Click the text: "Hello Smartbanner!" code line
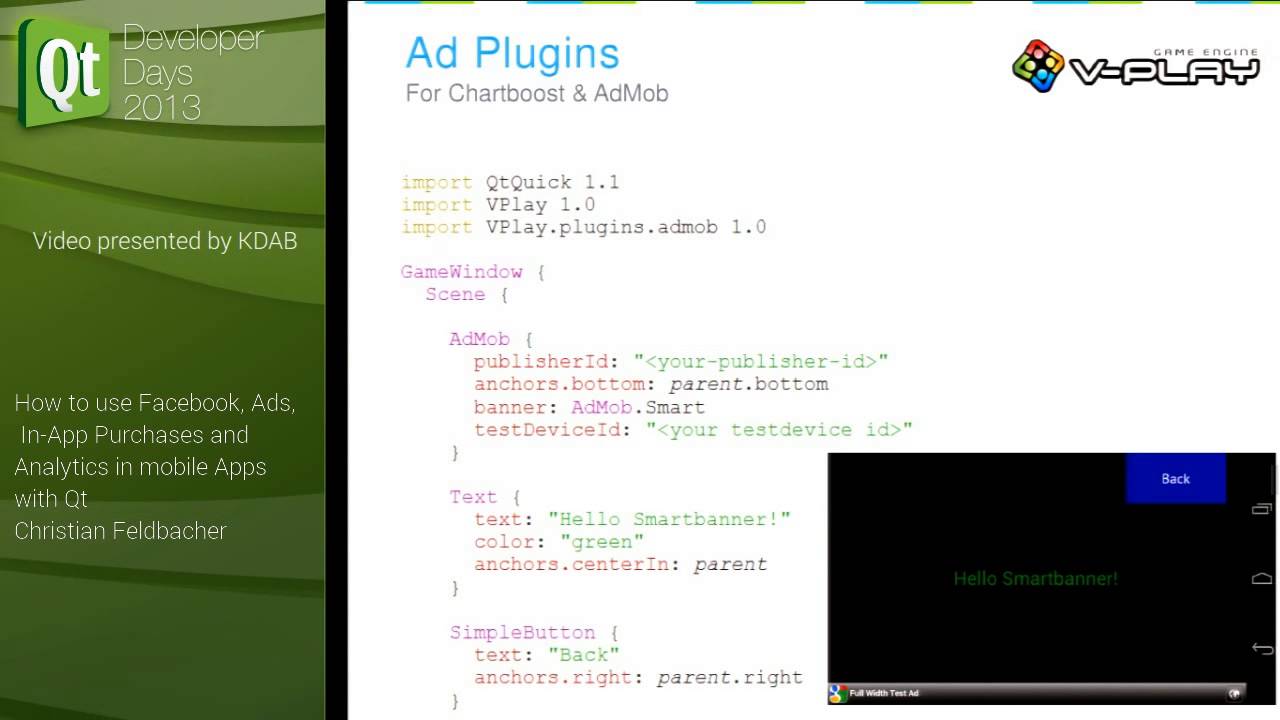 click(x=632, y=519)
